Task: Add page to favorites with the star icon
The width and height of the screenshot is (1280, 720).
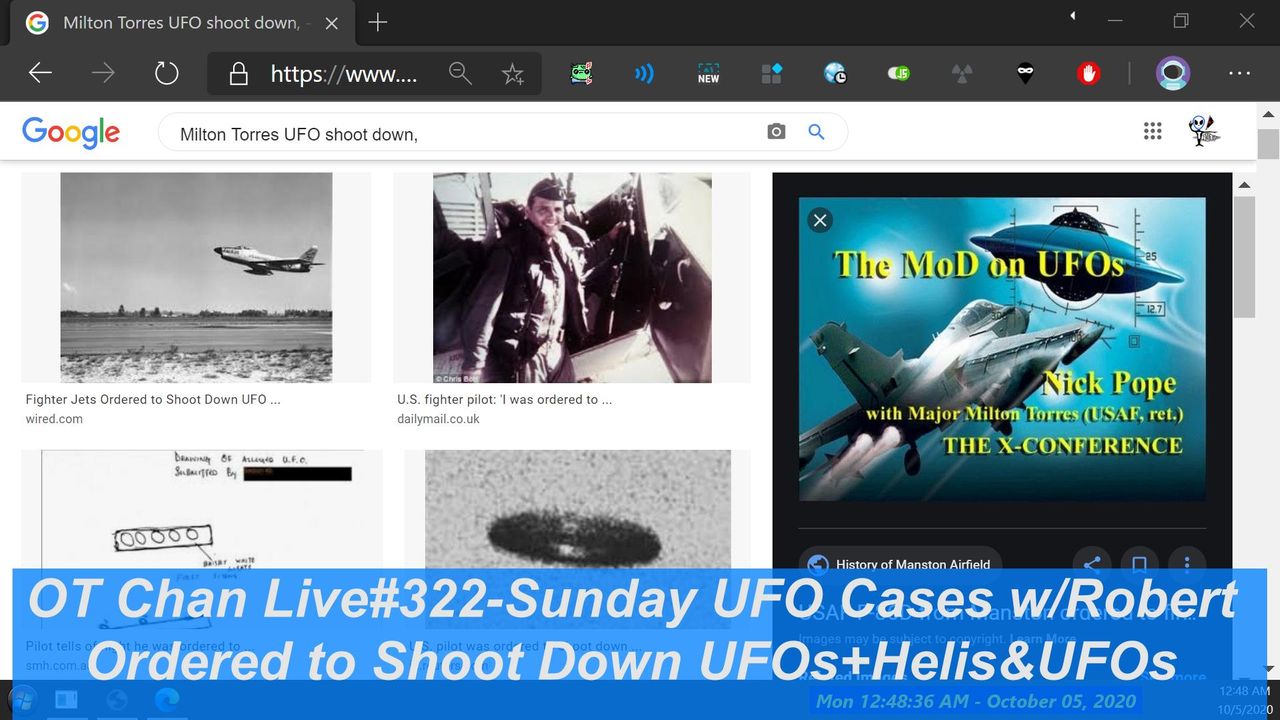Action: [513, 74]
